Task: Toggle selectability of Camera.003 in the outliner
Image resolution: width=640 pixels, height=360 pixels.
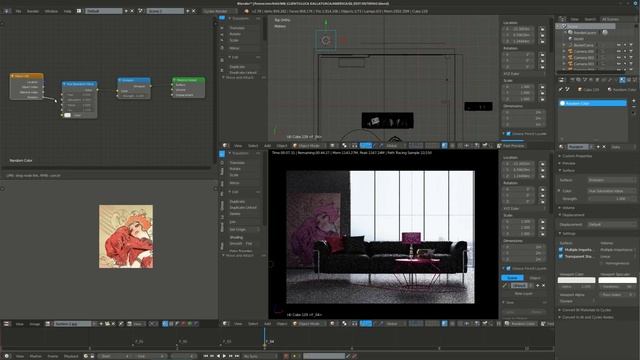Action: [625, 64]
